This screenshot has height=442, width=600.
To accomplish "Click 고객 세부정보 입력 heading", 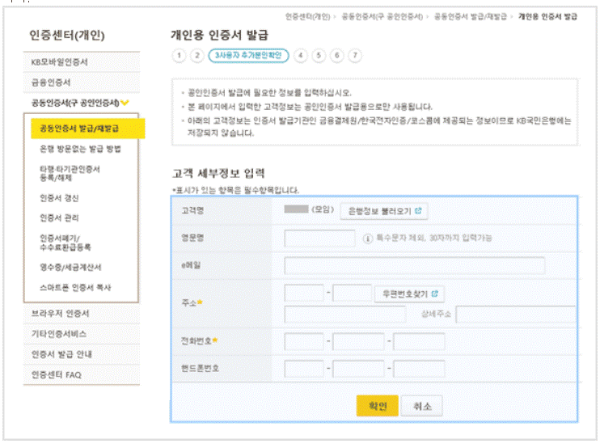I will point(218,173).
